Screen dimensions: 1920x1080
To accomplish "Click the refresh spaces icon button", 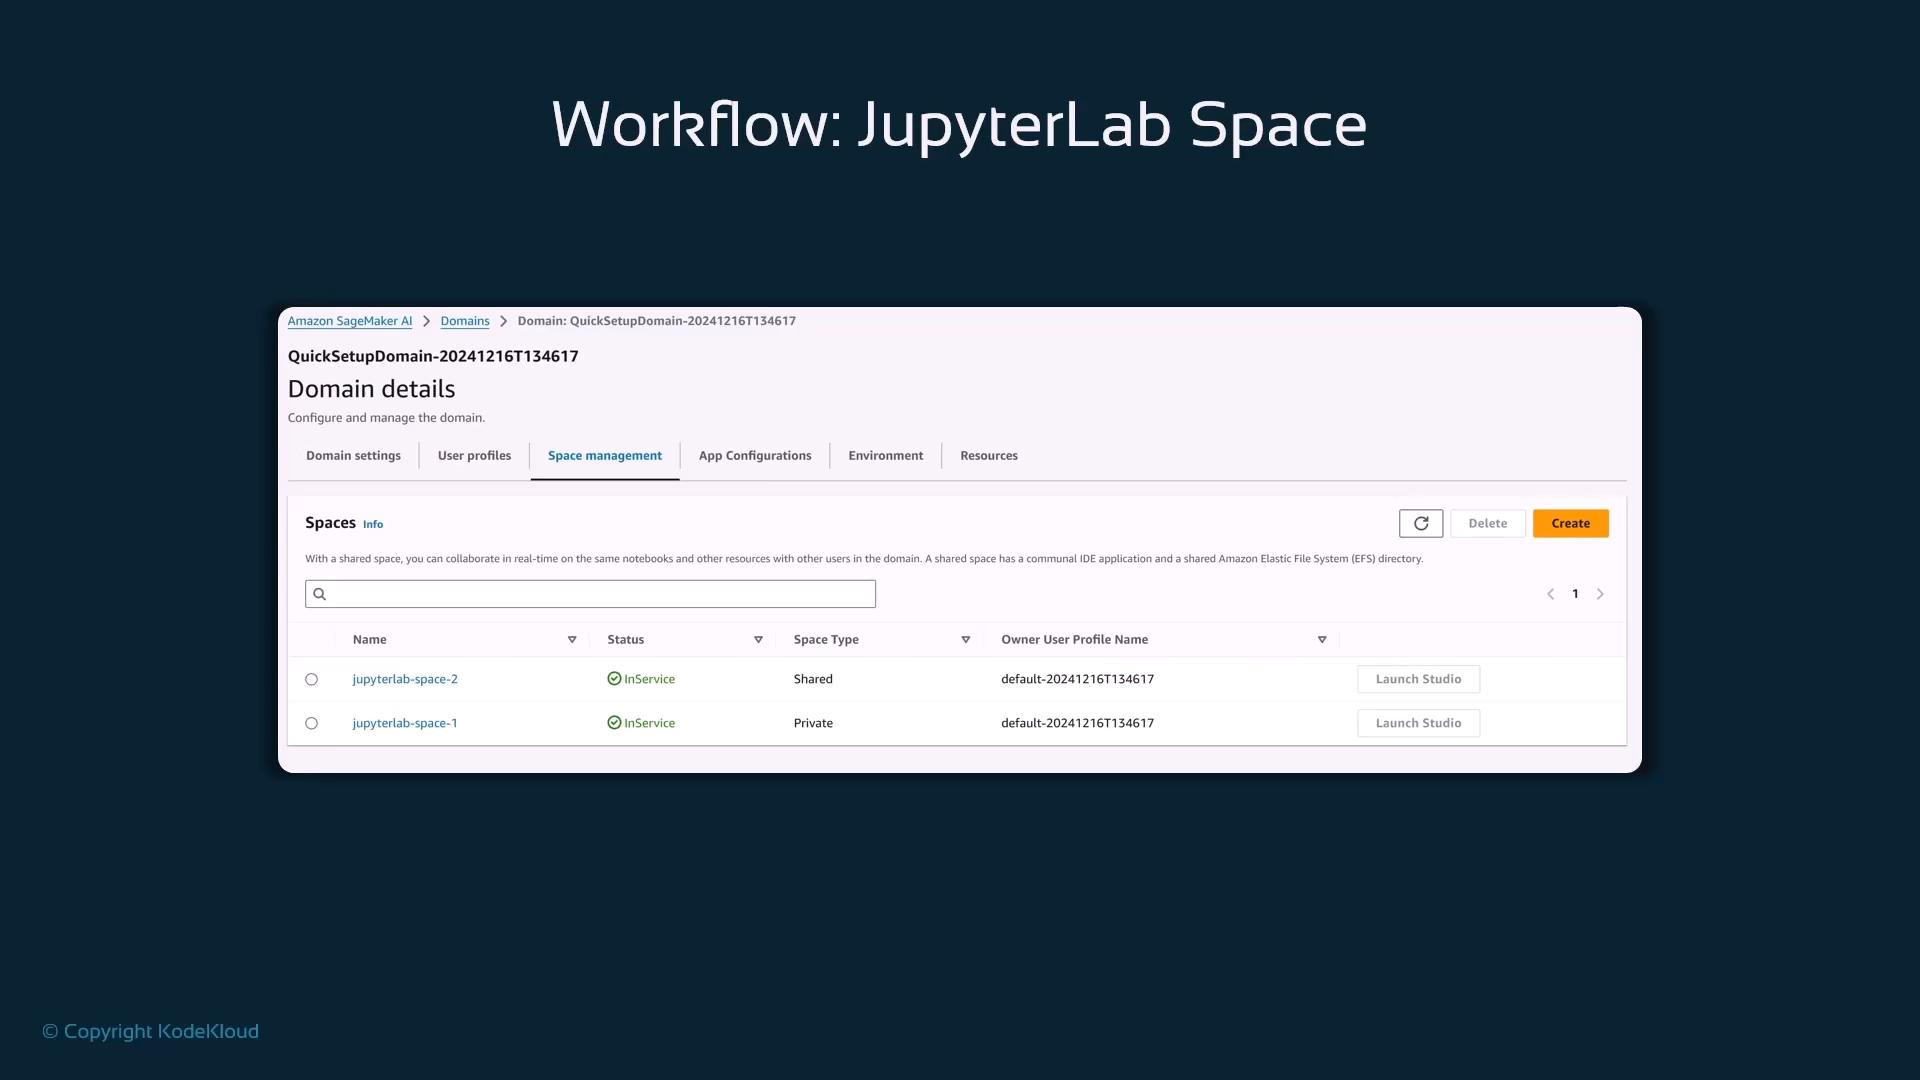I will pos(1421,523).
